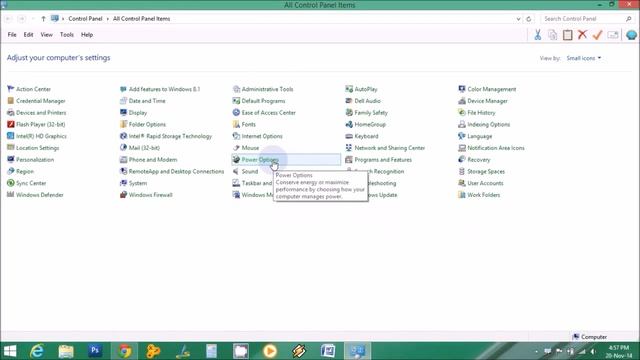Open HomeGroup
This screenshot has width=640, height=360.
point(365,124)
